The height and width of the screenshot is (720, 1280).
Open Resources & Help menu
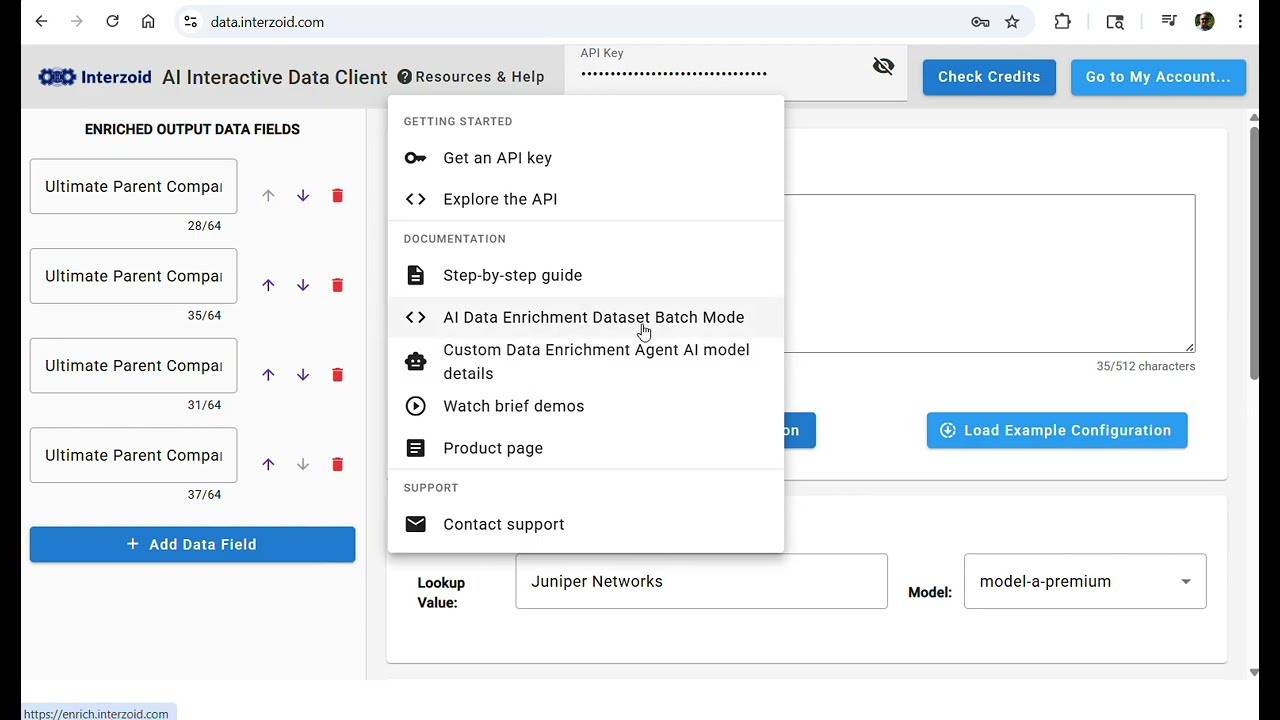click(471, 77)
